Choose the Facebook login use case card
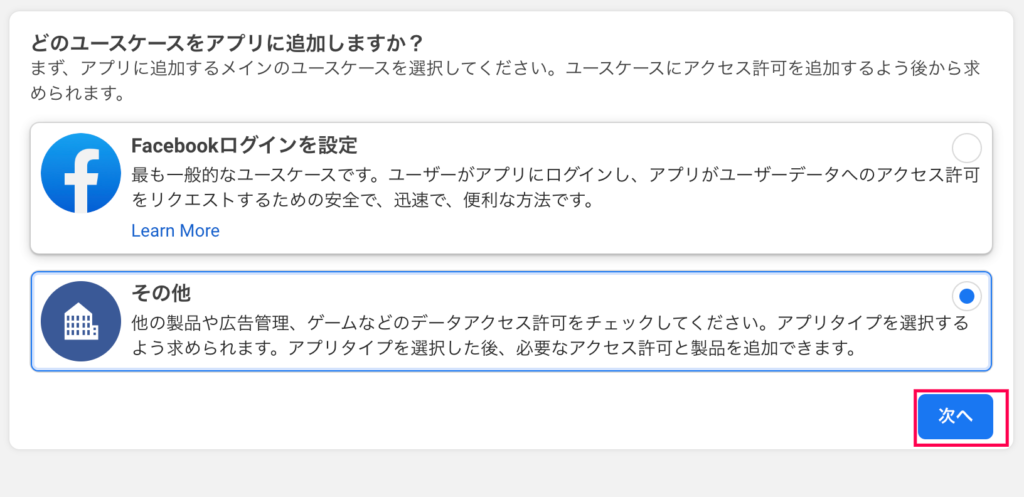 click(511, 188)
